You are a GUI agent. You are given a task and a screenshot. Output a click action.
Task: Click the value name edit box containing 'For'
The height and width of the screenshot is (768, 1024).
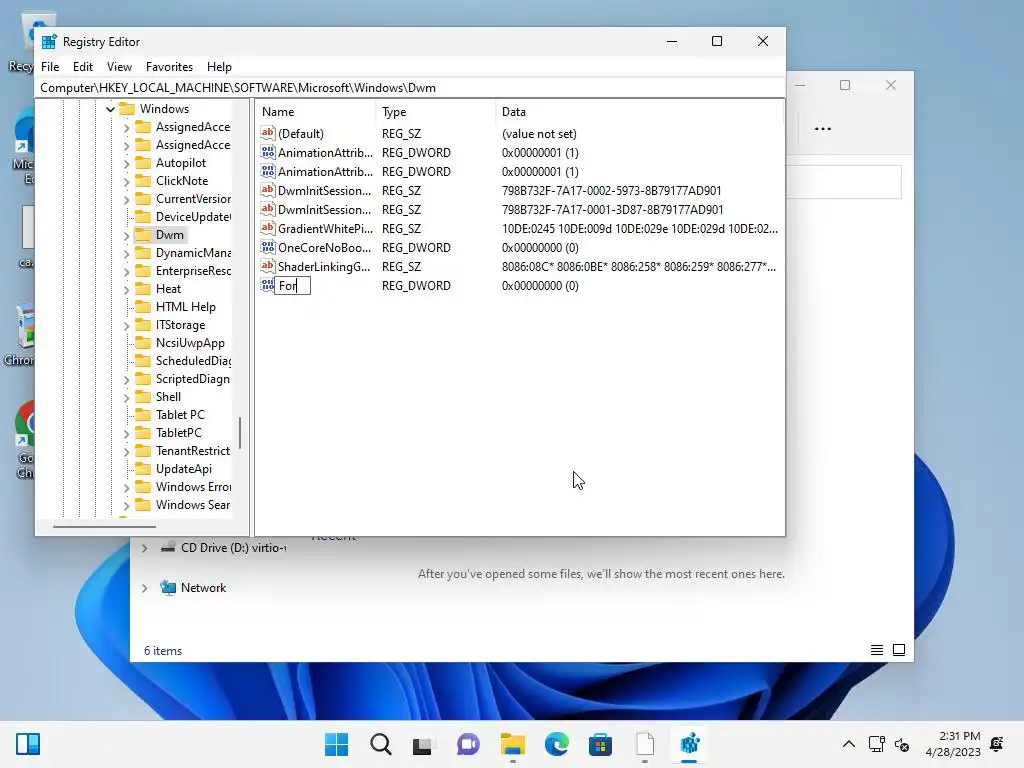point(293,285)
